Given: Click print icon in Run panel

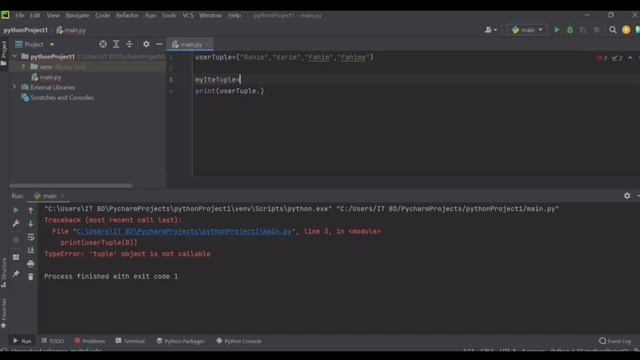Looking at the screenshot, I should click(31, 264).
